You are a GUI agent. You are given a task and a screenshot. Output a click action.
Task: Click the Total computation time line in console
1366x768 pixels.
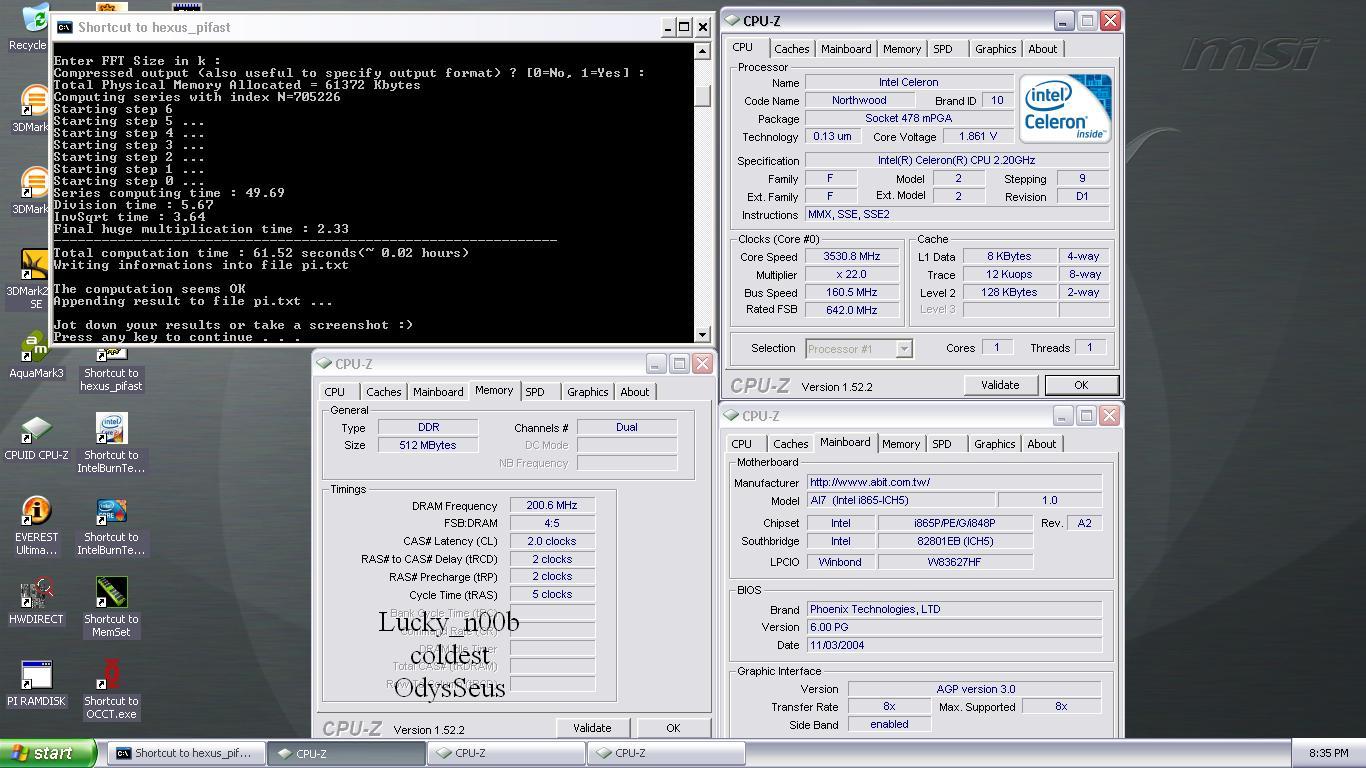(x=261, y=253)
